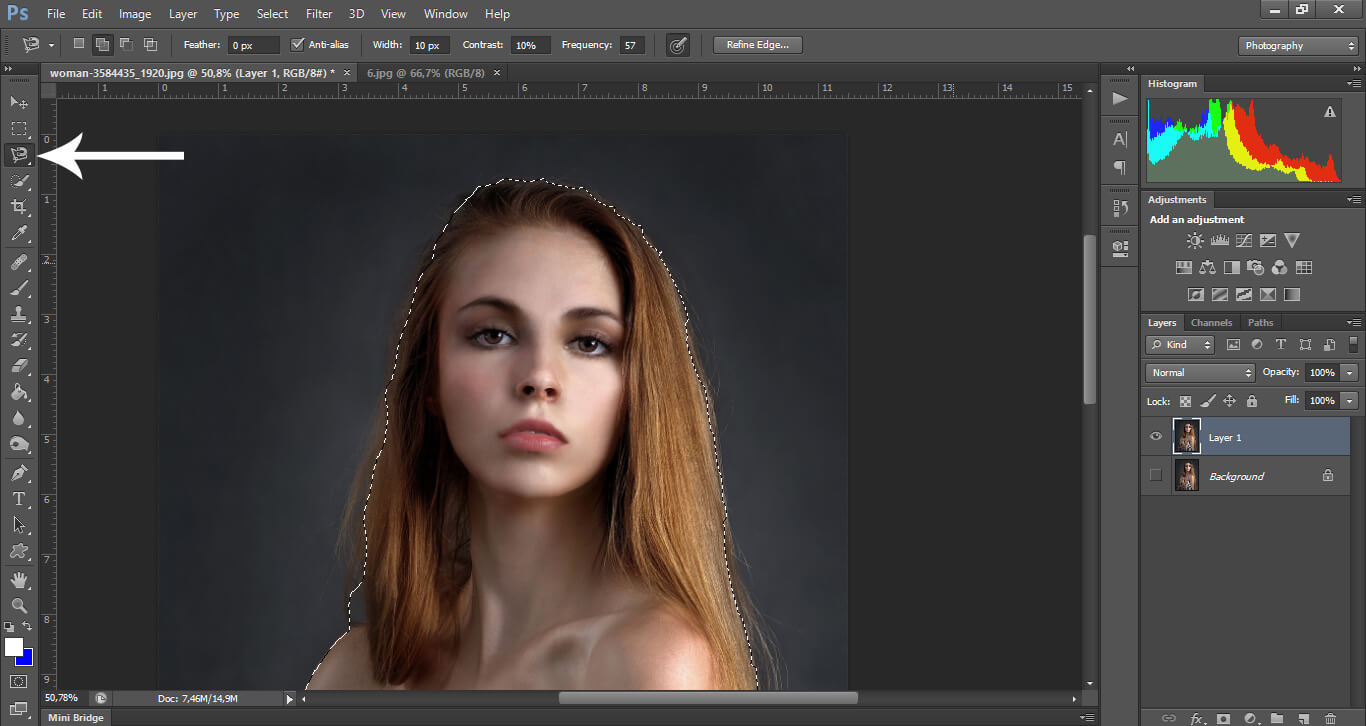This screenshot has width=1366, height=726.
Task: Select the Healing Brush tool
Action: coord(19,262)
